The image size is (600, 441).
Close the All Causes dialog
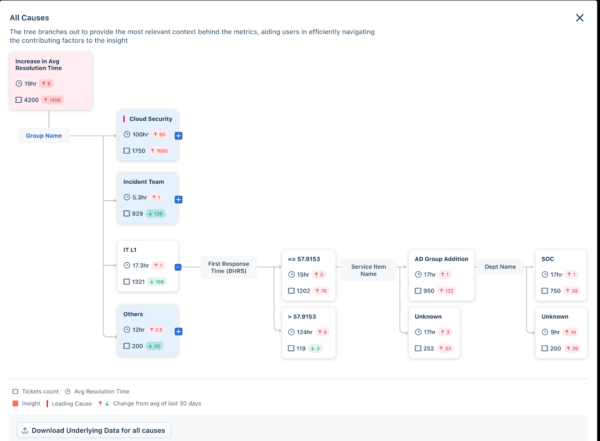pyautogui.click(x=580, y=18)
